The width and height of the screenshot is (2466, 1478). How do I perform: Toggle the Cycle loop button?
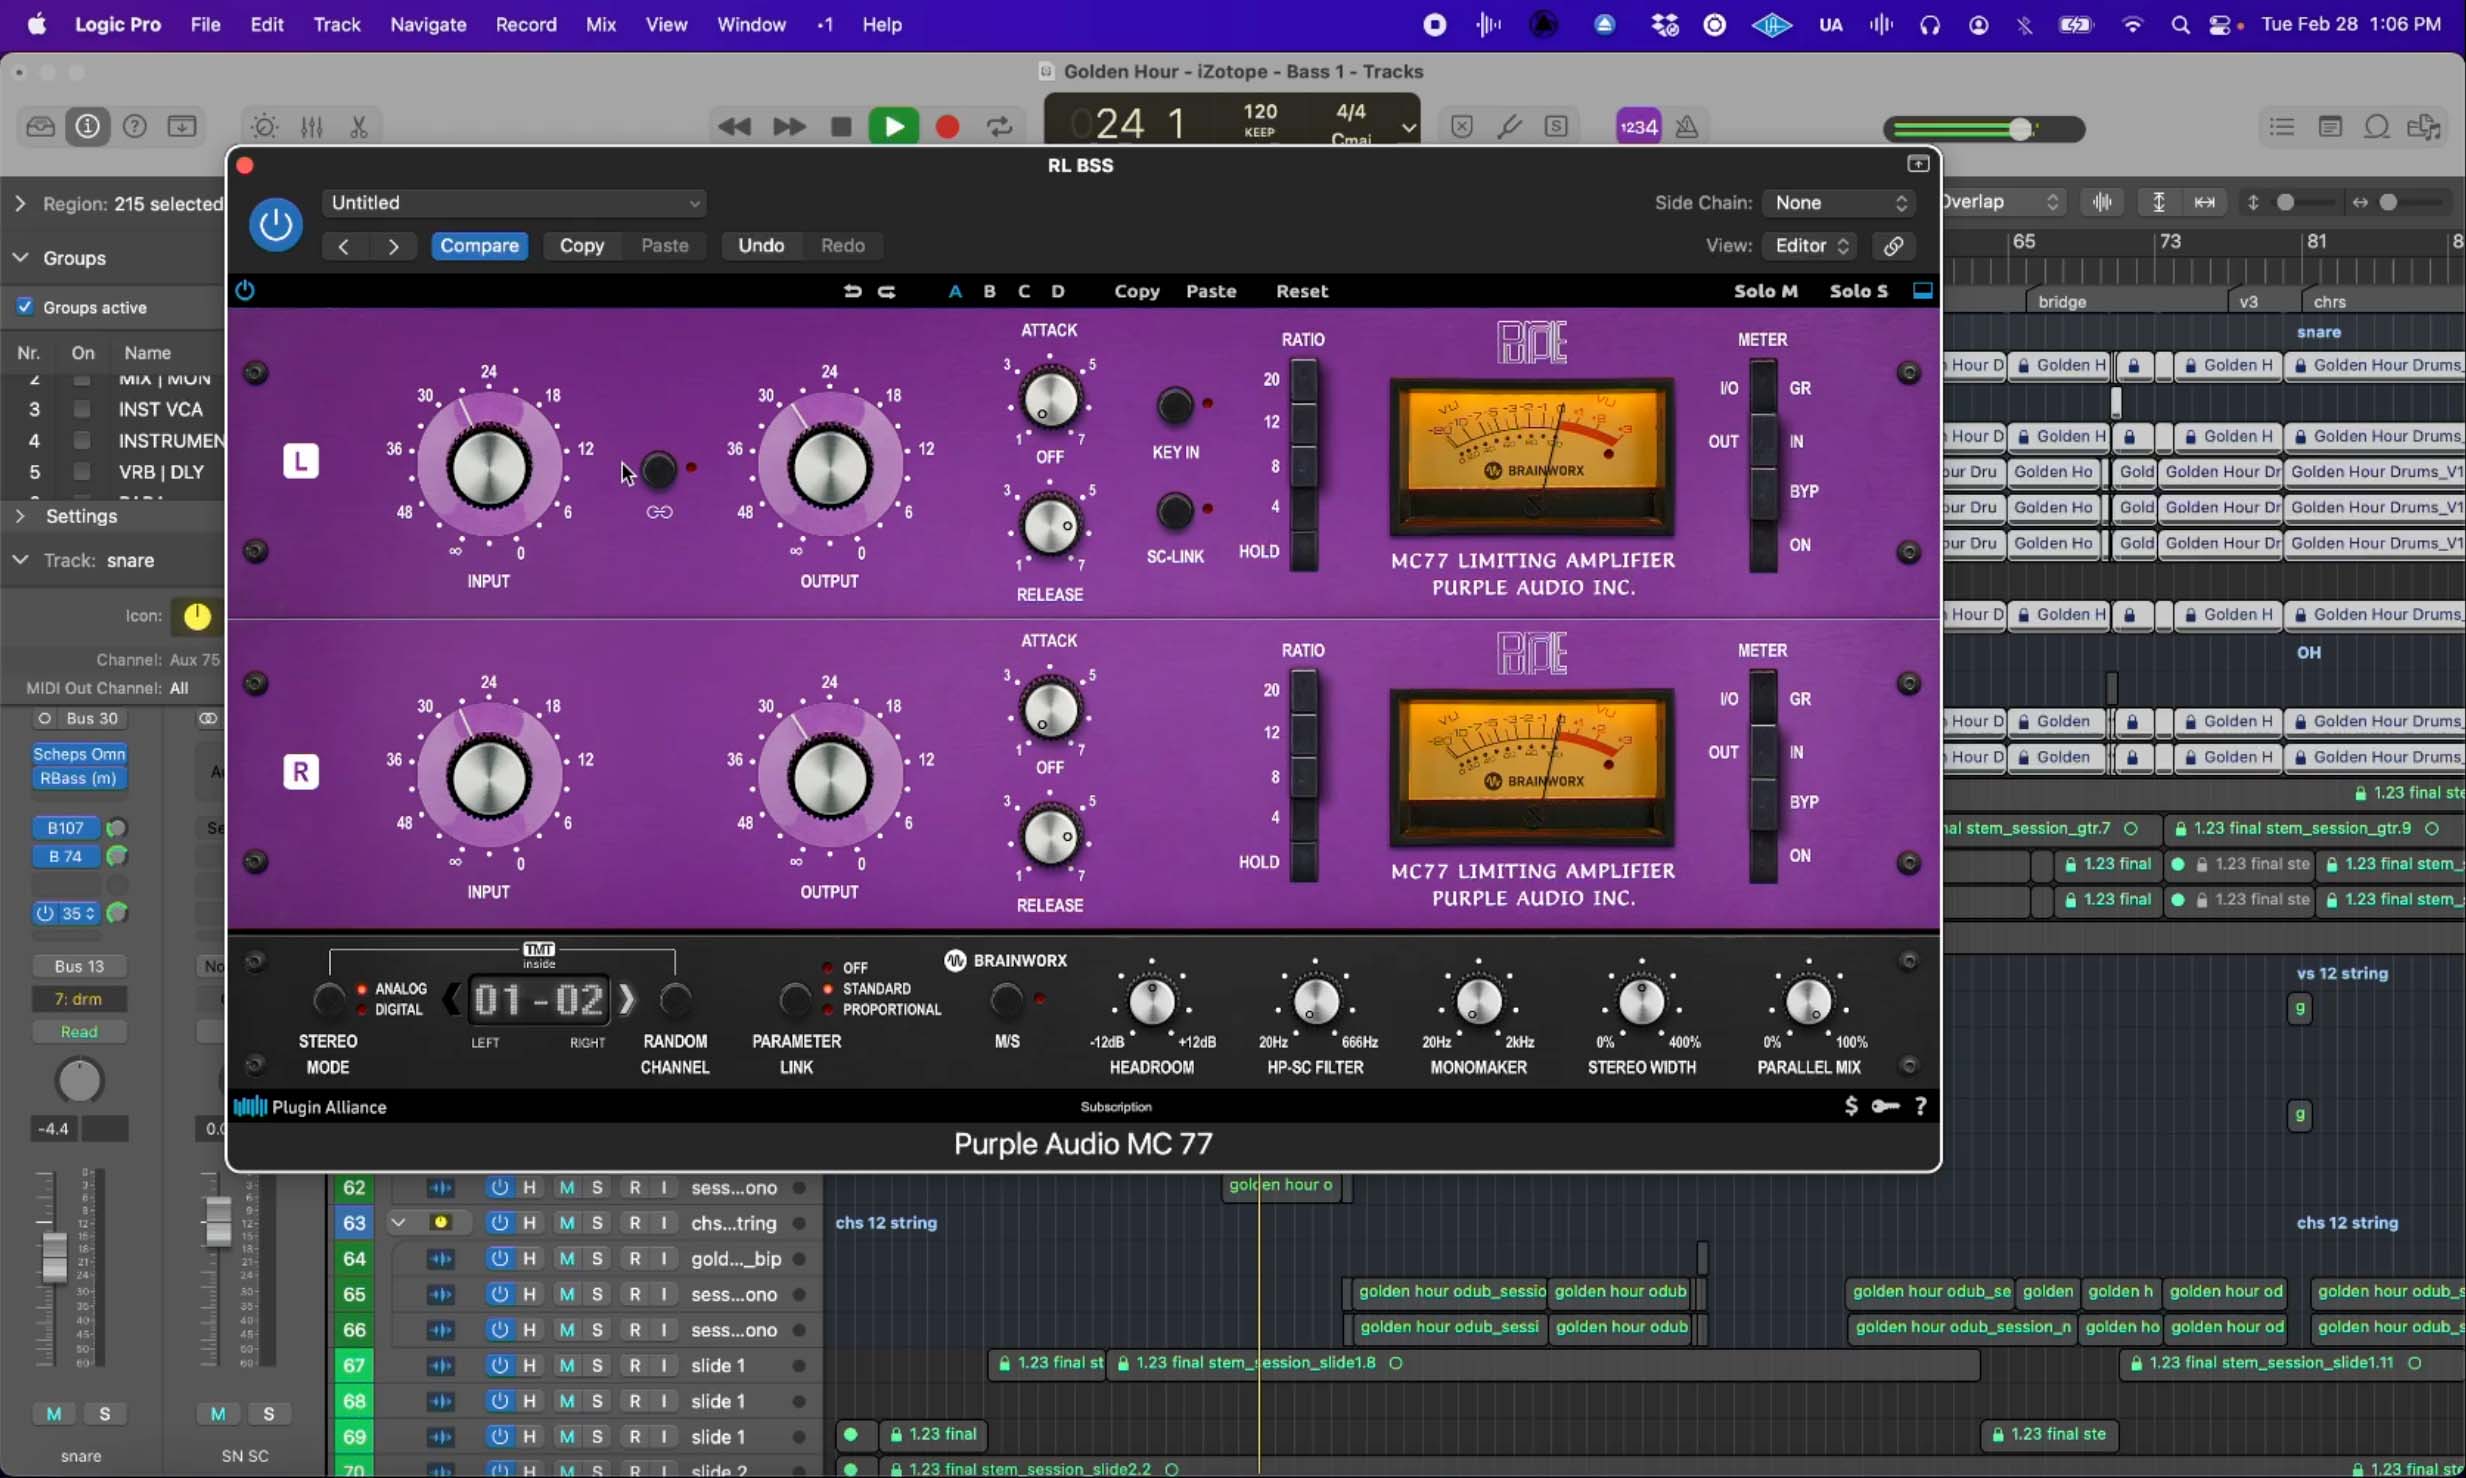pyautogui.click(x=998, y=127)
